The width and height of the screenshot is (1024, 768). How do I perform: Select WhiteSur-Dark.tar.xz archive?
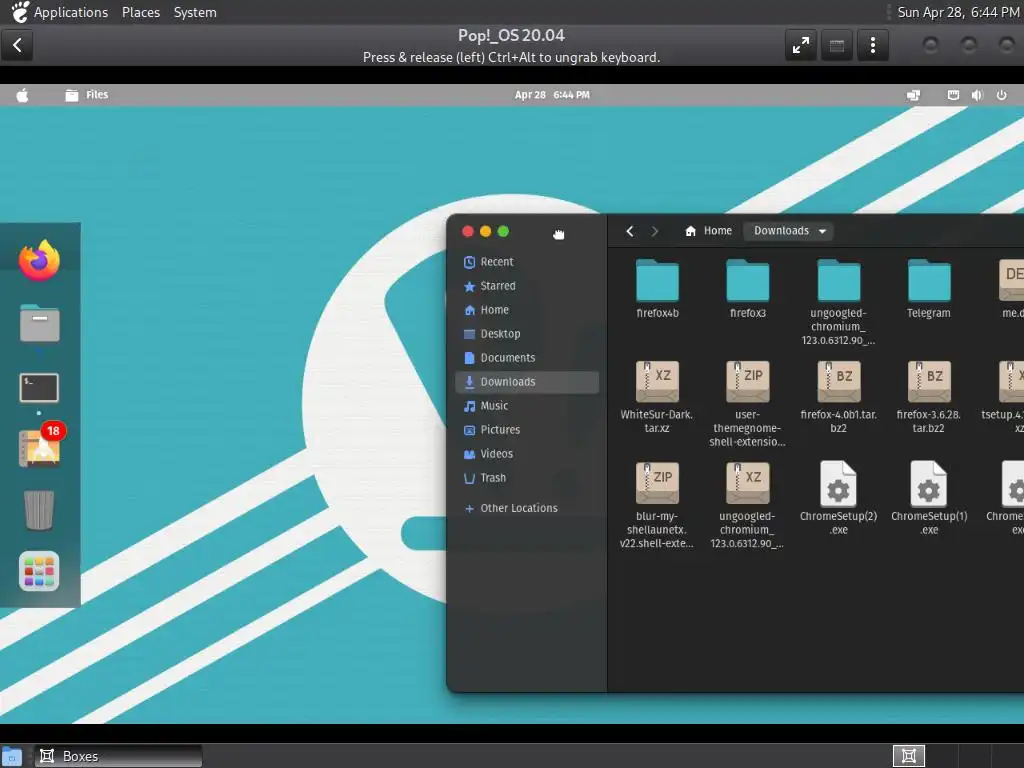click(x=657, y=396)
